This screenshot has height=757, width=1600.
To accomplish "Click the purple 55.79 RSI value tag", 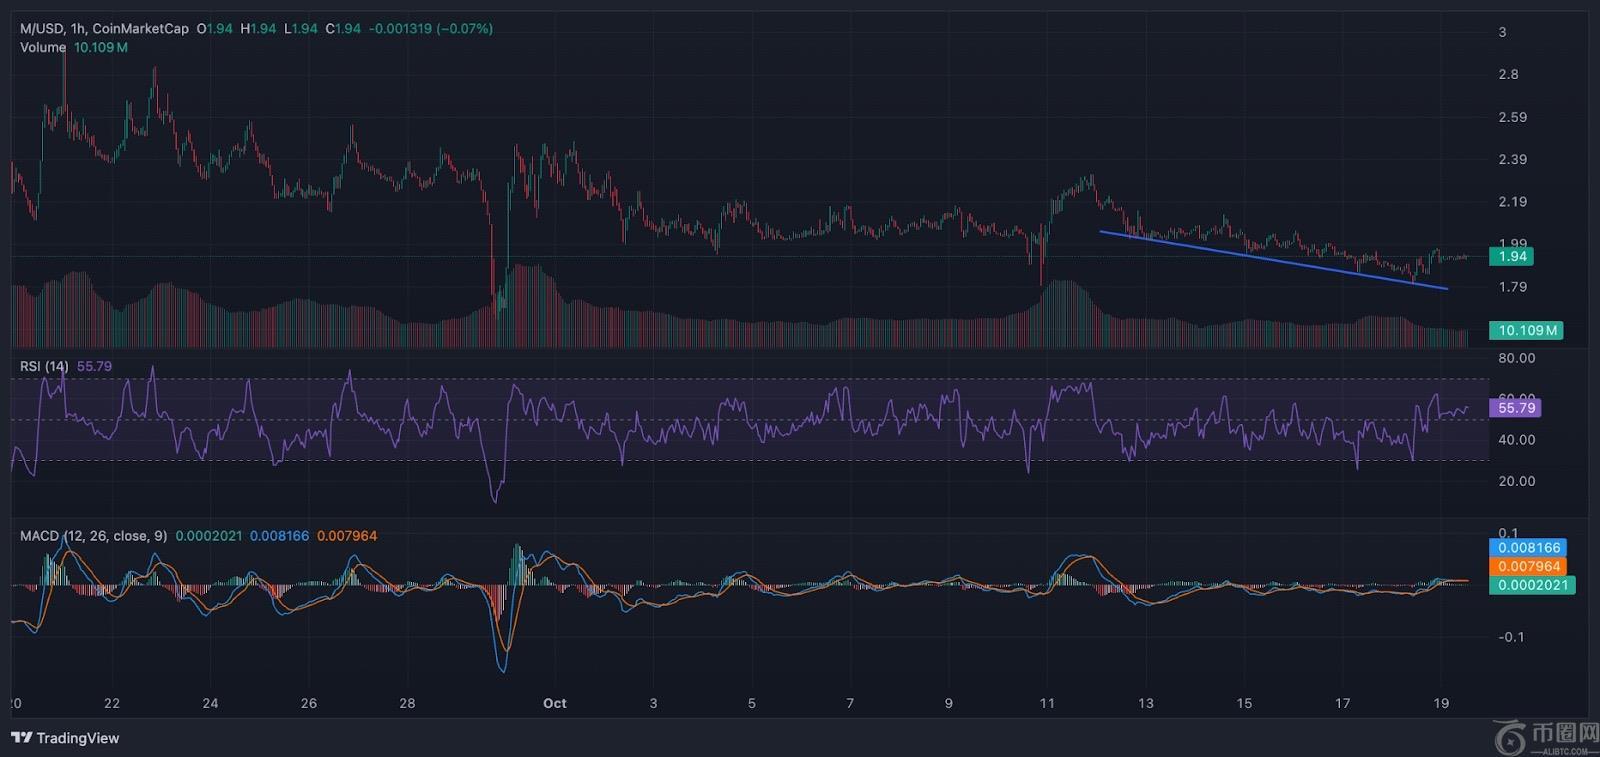I will (x=1515, y=407).
